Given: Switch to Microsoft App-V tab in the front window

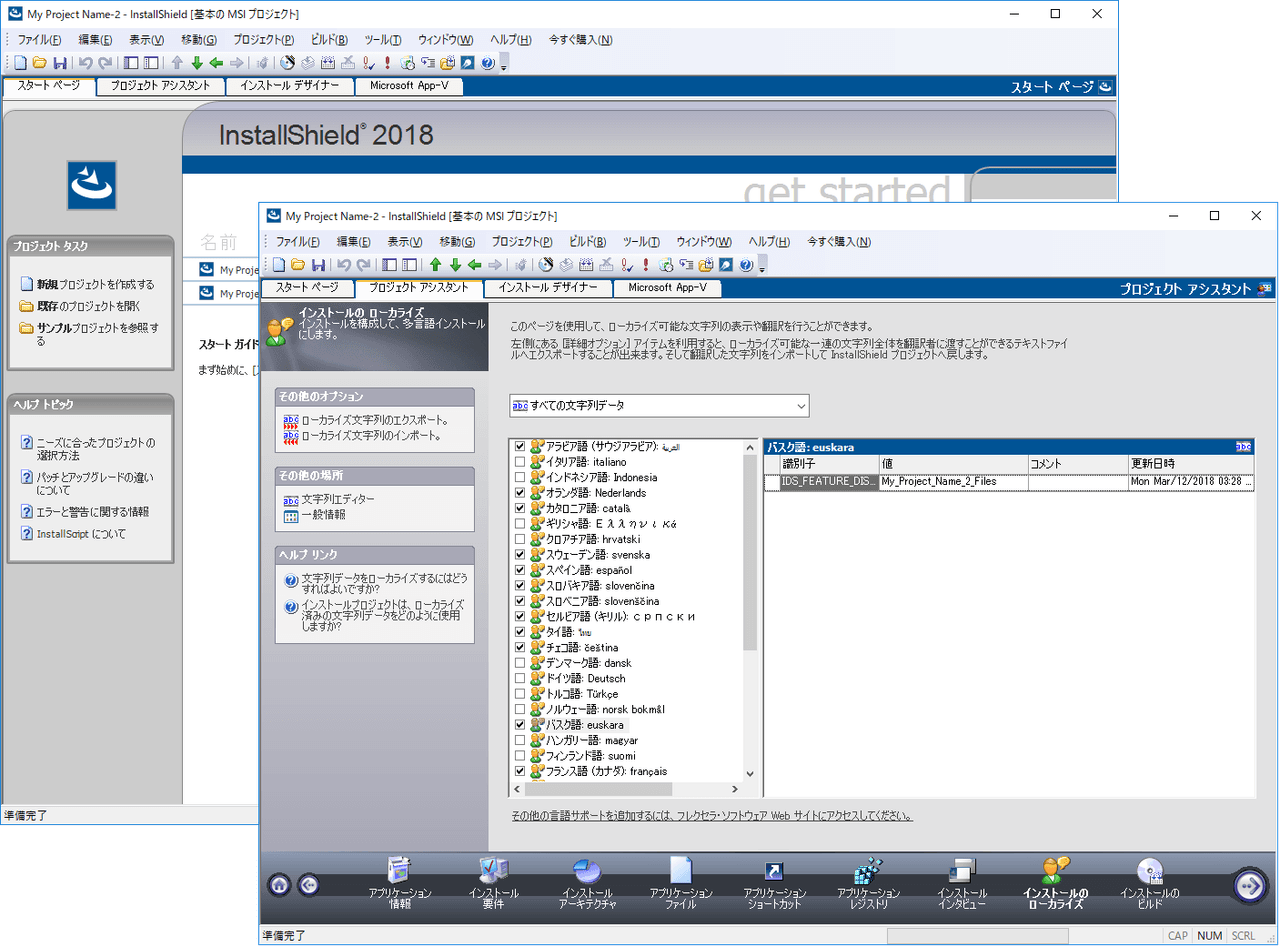Looking at the screenshot, I should (x=667, y=288).
